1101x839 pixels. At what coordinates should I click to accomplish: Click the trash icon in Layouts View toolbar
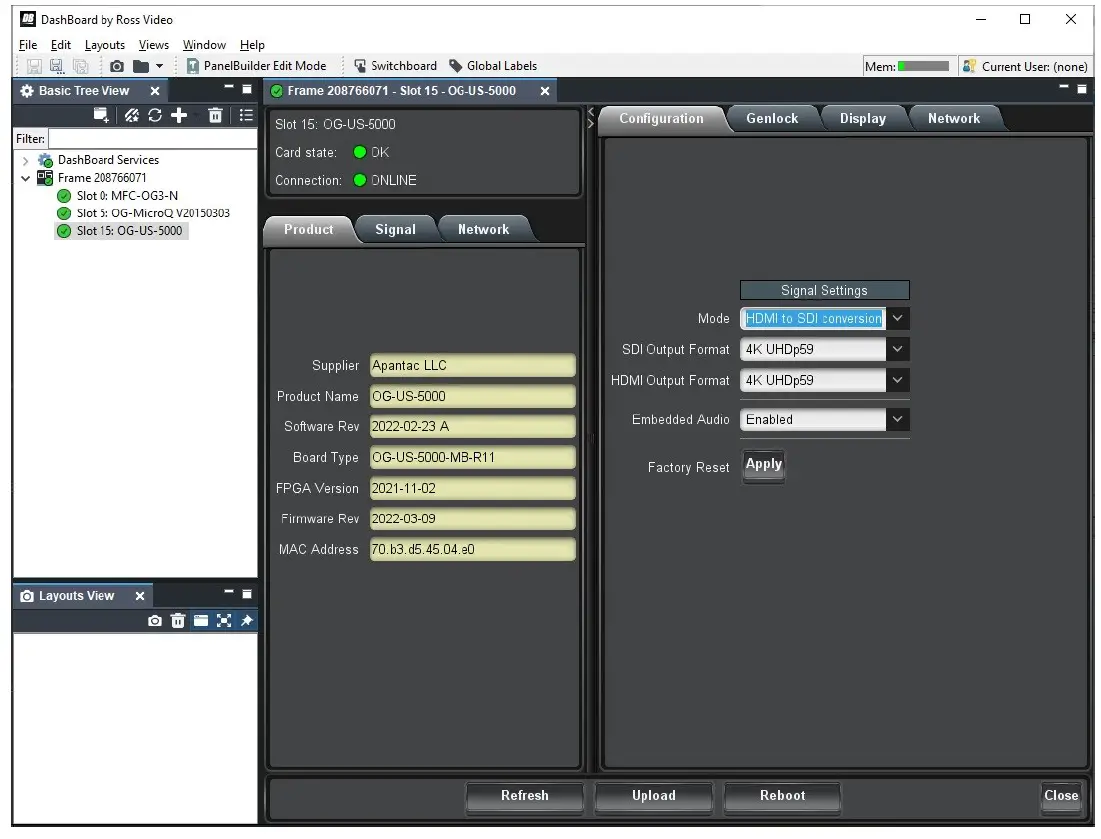tap(178, 621)
